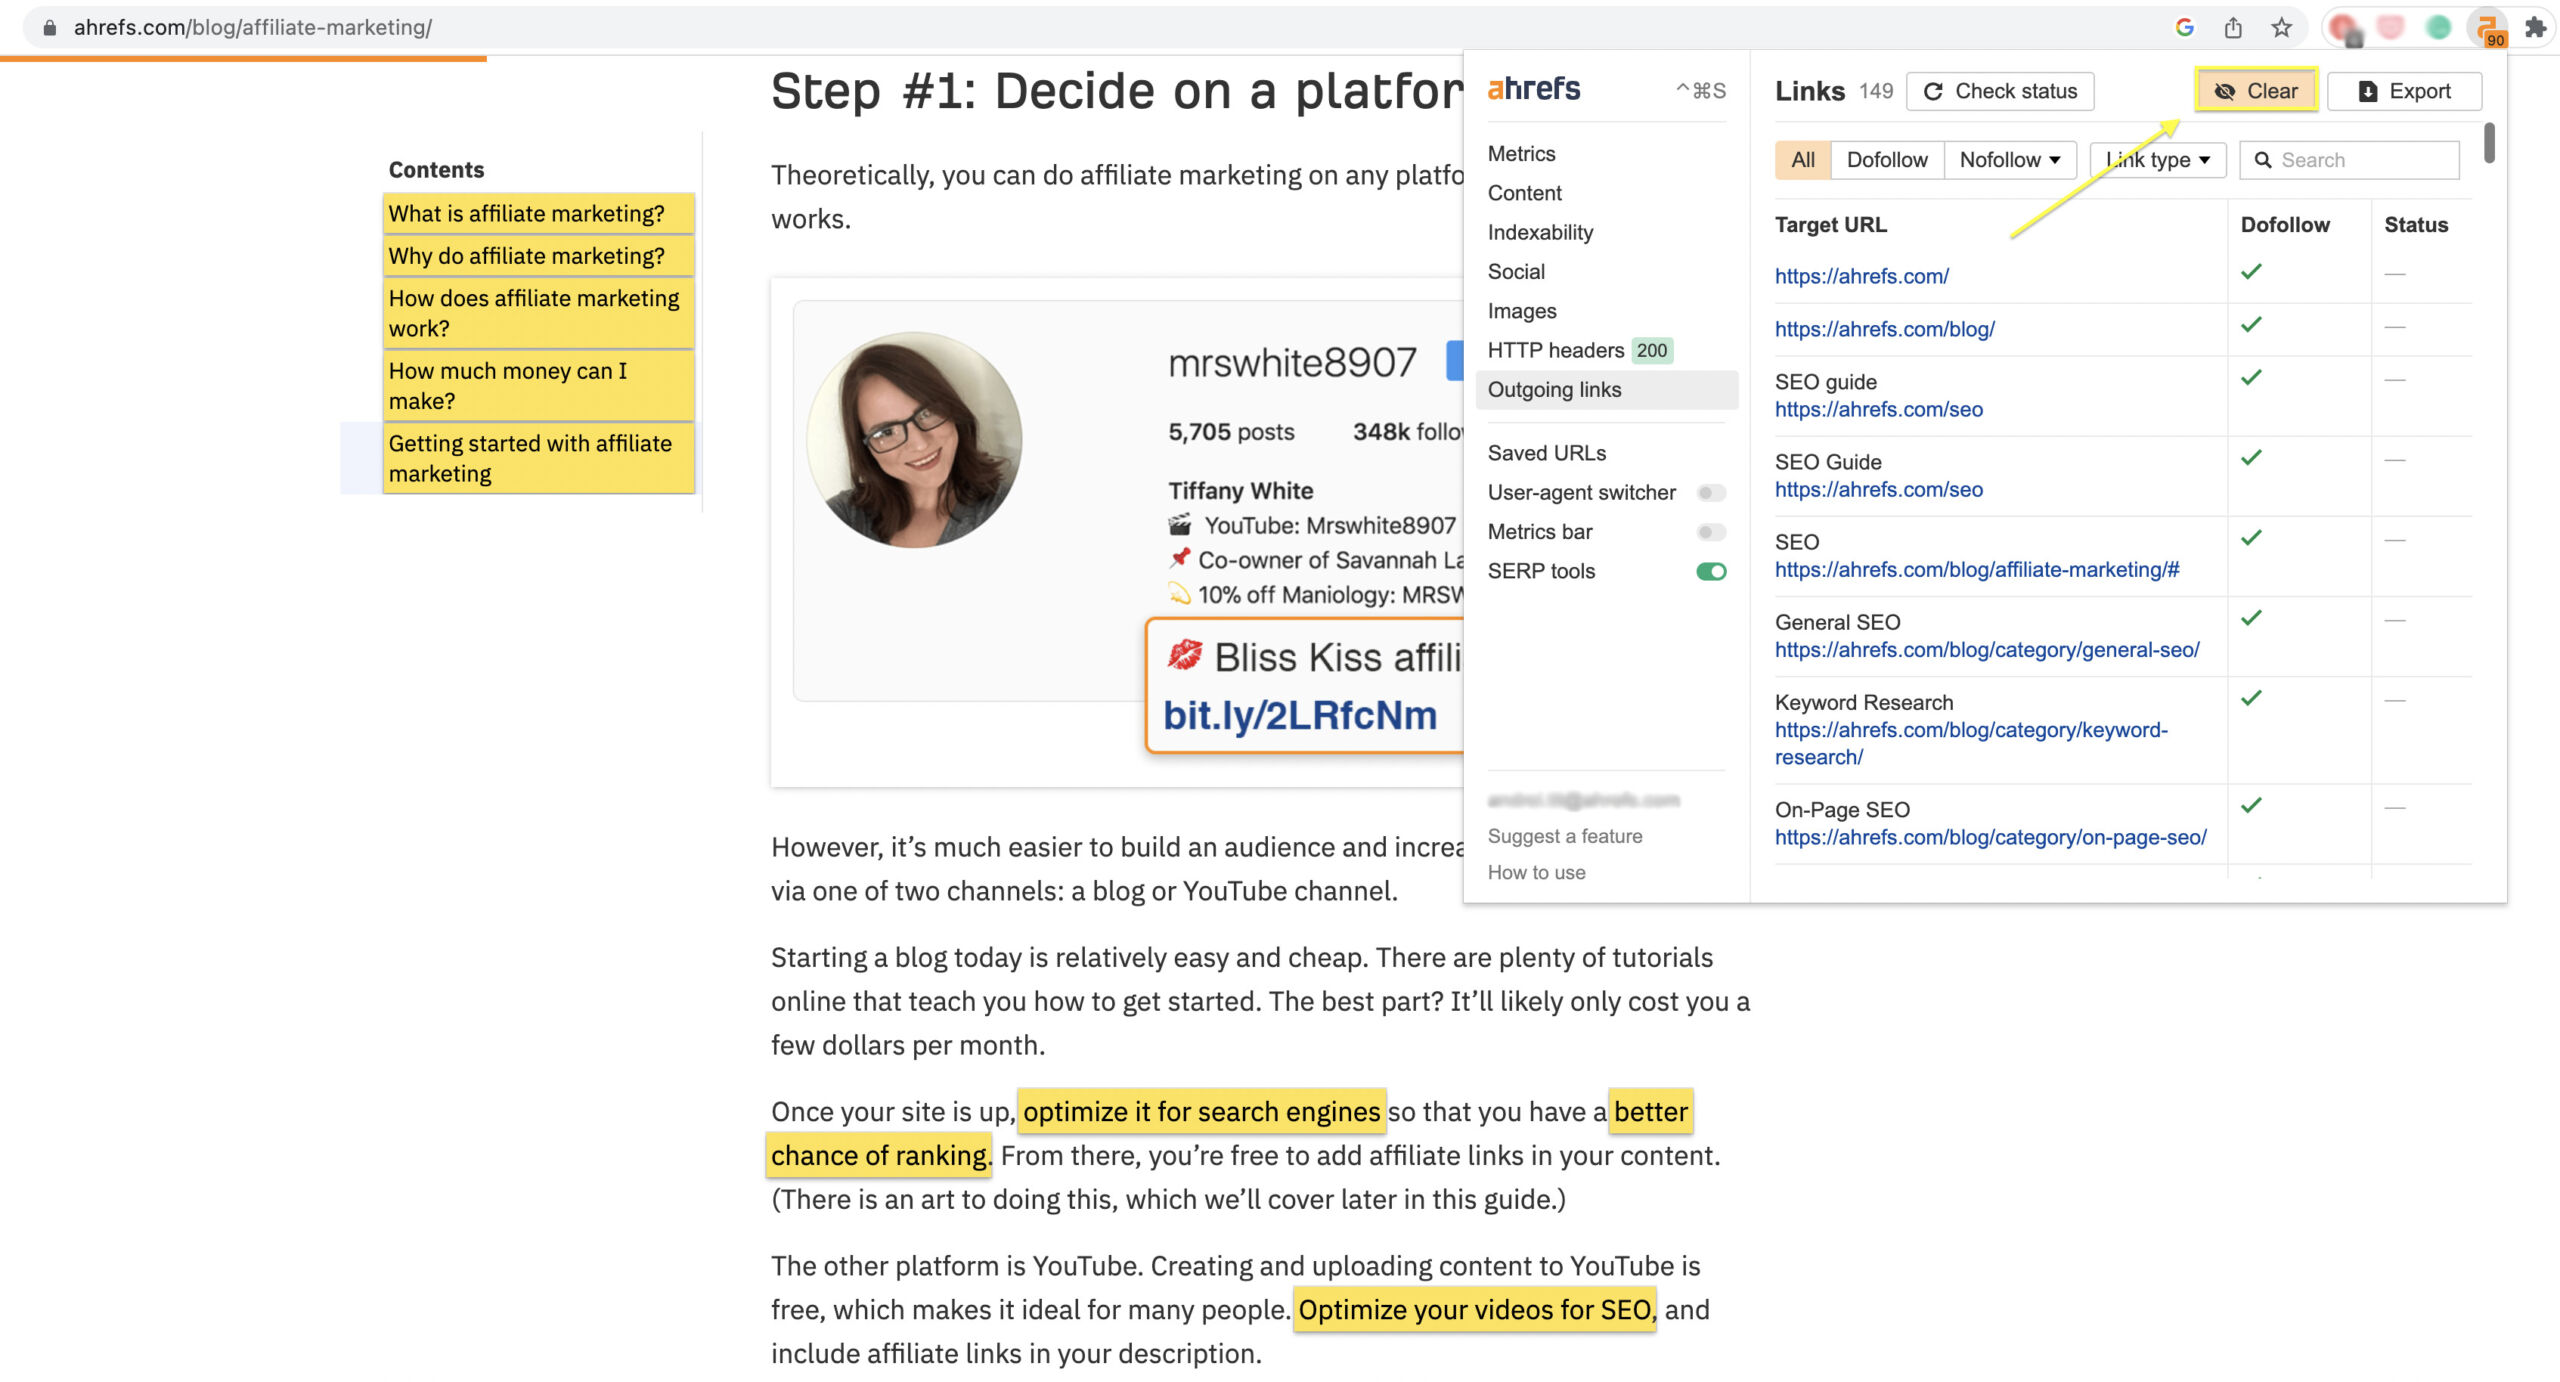Open the Content section in Ahrefs menu
This screenshot has width=2560, height=1382.
tap(1524, 192)
